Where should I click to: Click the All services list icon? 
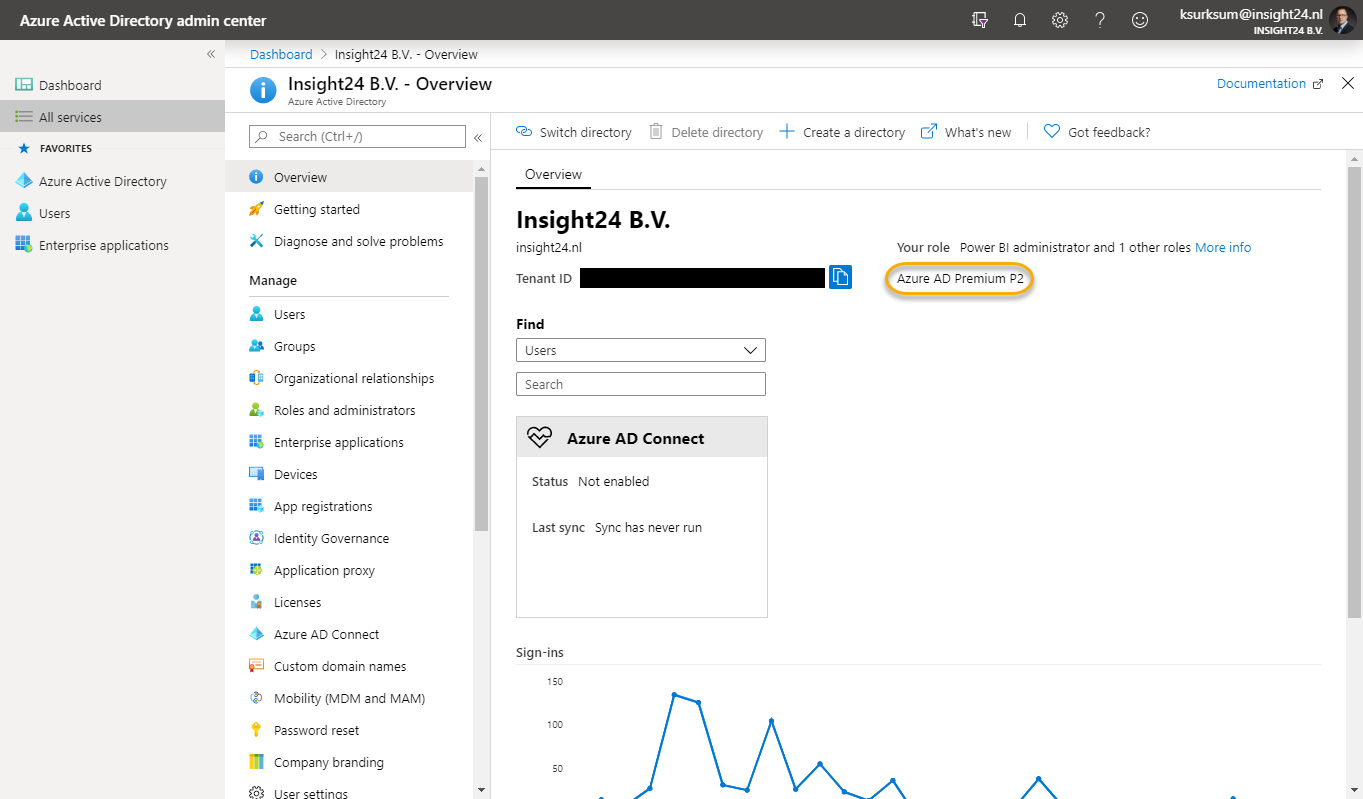click(x=24, y=117)
